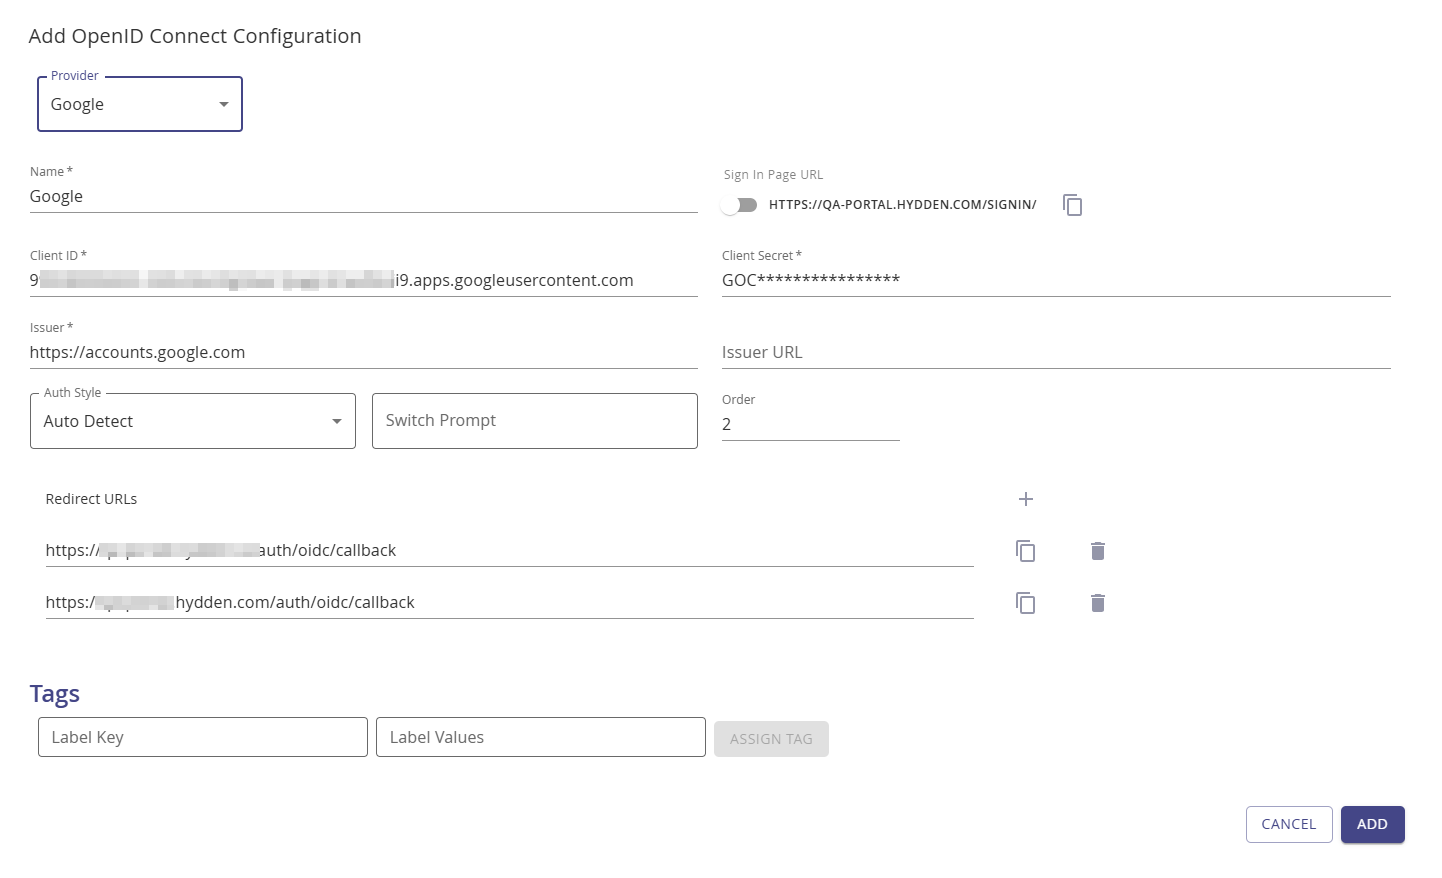
Task: Copy the first redirect URL
Action: click(1024, 551)
